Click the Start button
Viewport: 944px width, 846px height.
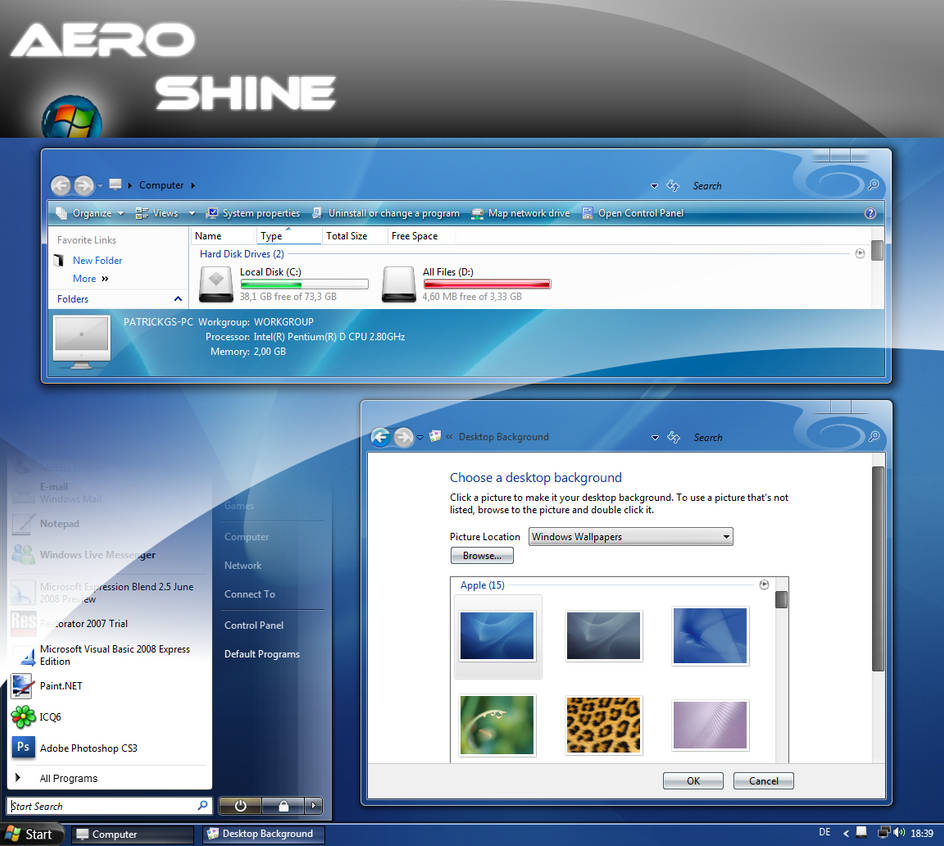[31, 834]
